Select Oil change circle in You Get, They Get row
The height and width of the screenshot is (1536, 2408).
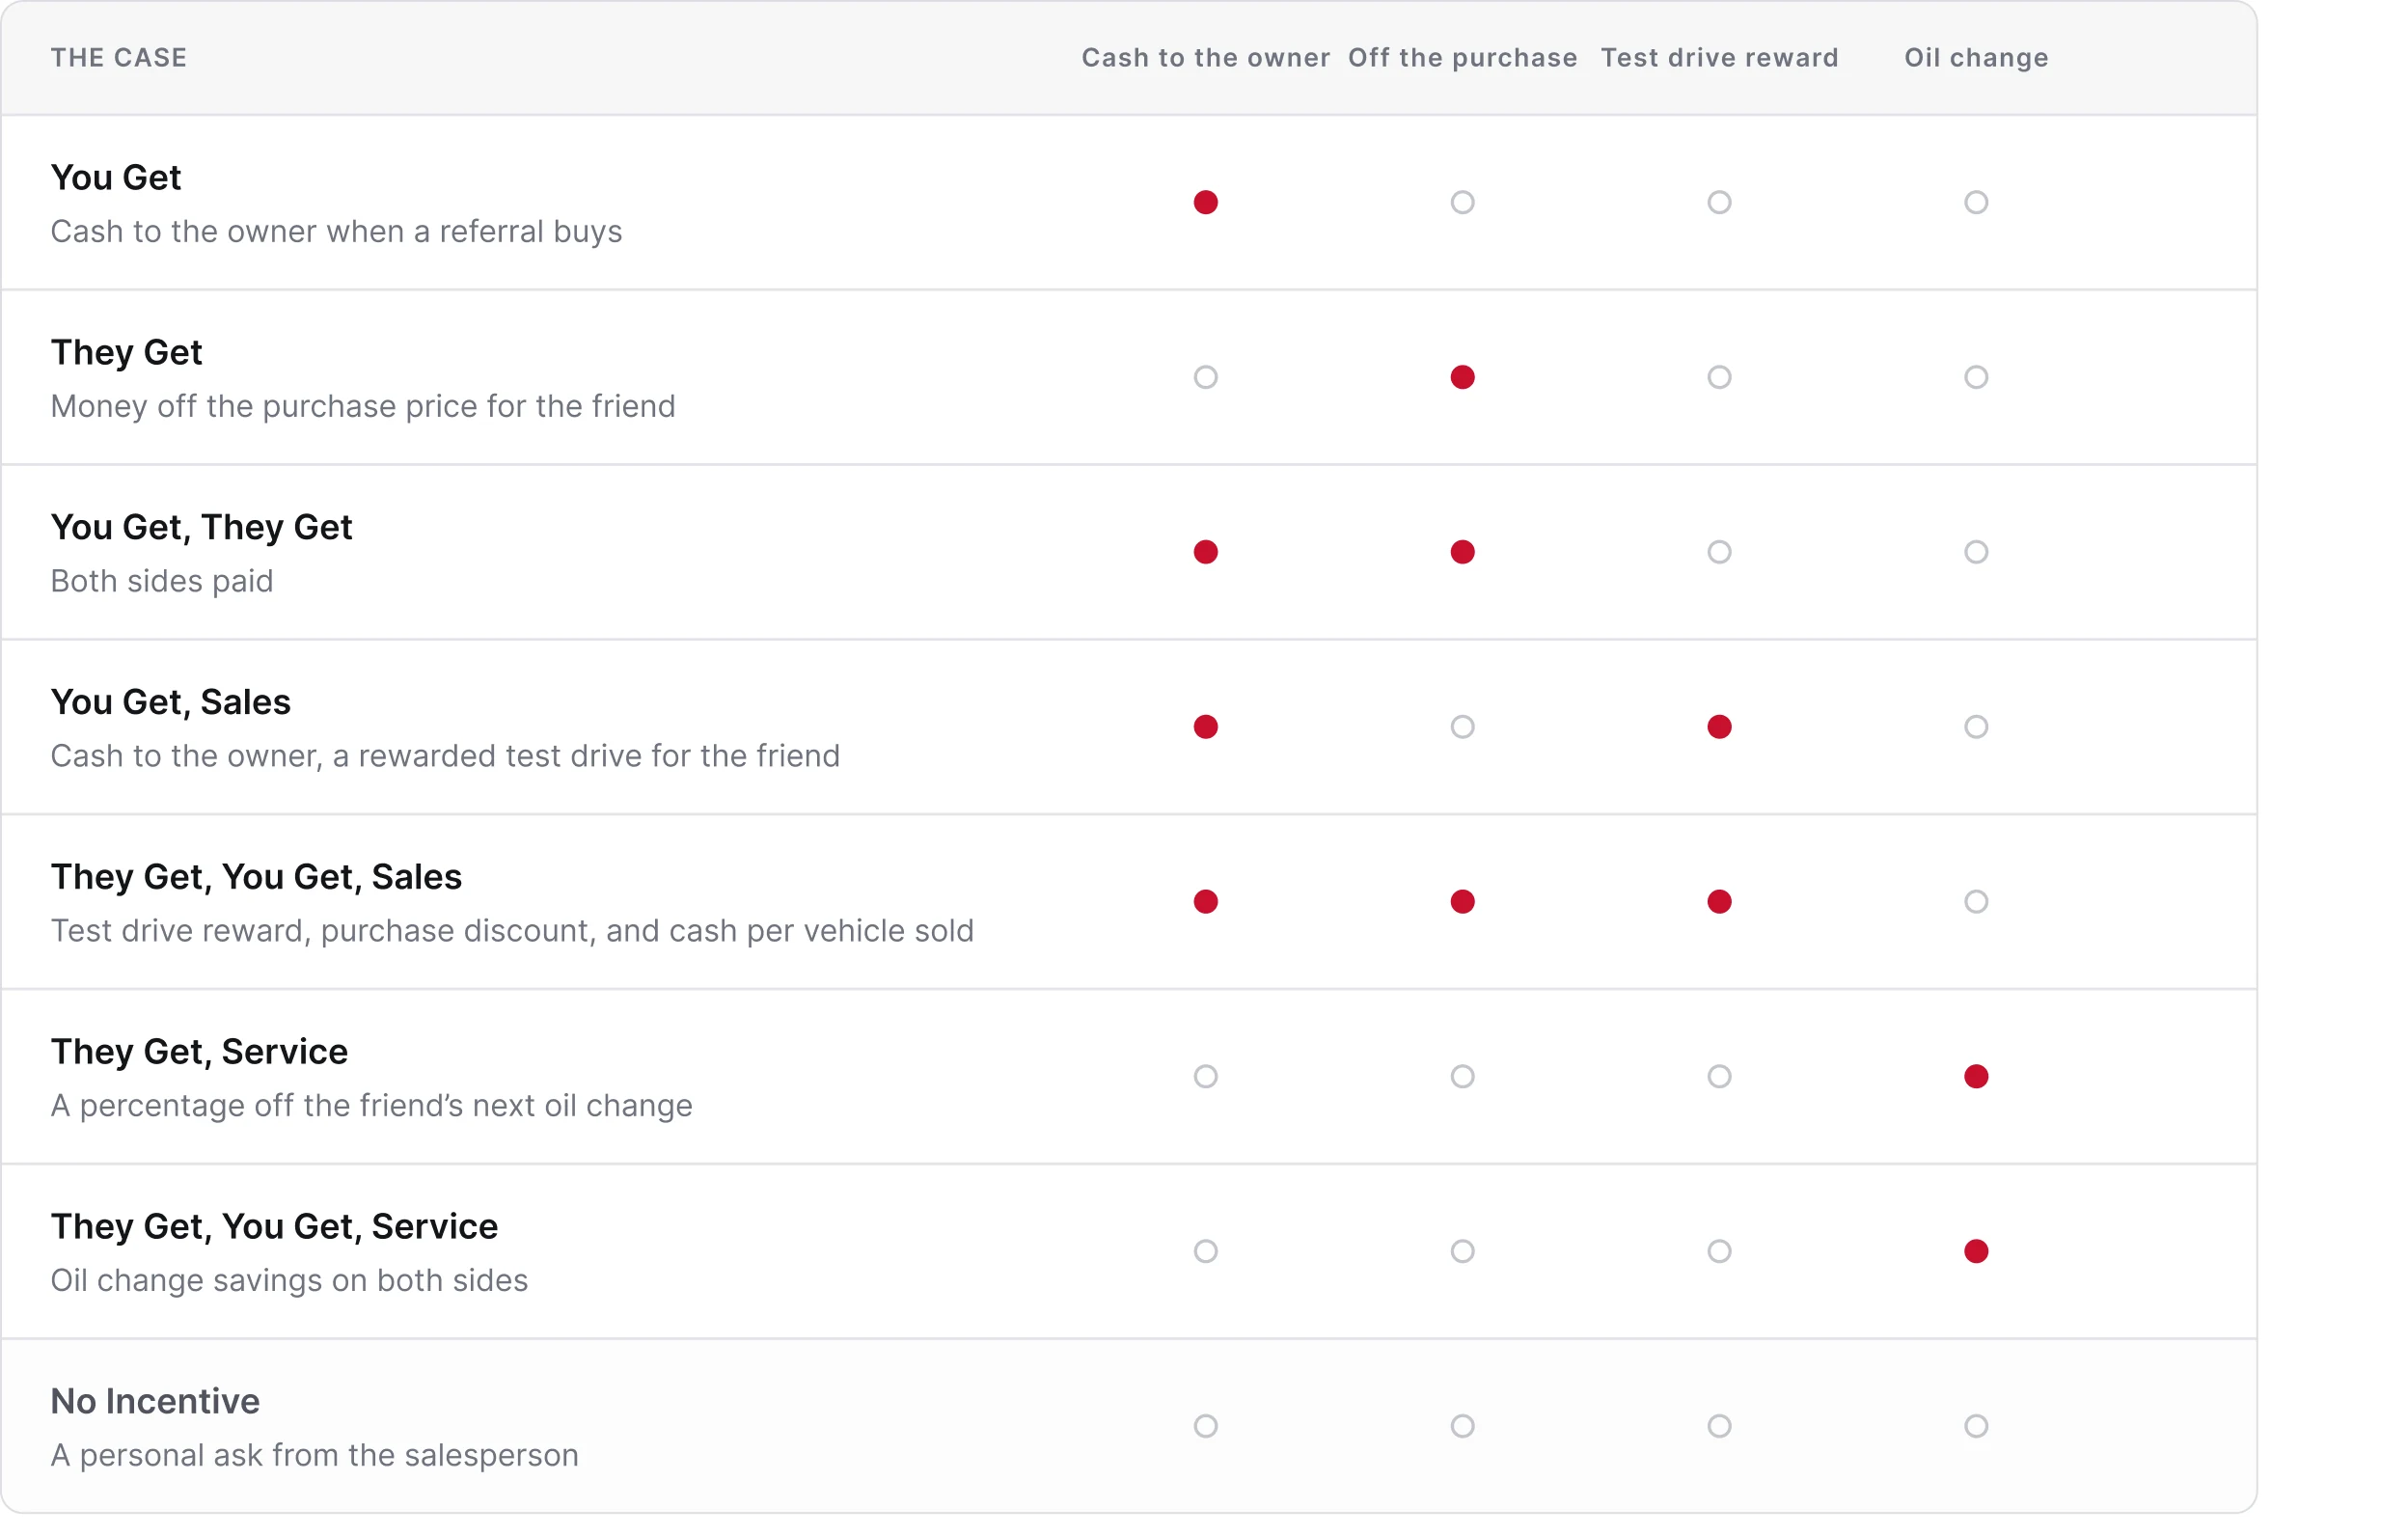[x=1977, y=553]
